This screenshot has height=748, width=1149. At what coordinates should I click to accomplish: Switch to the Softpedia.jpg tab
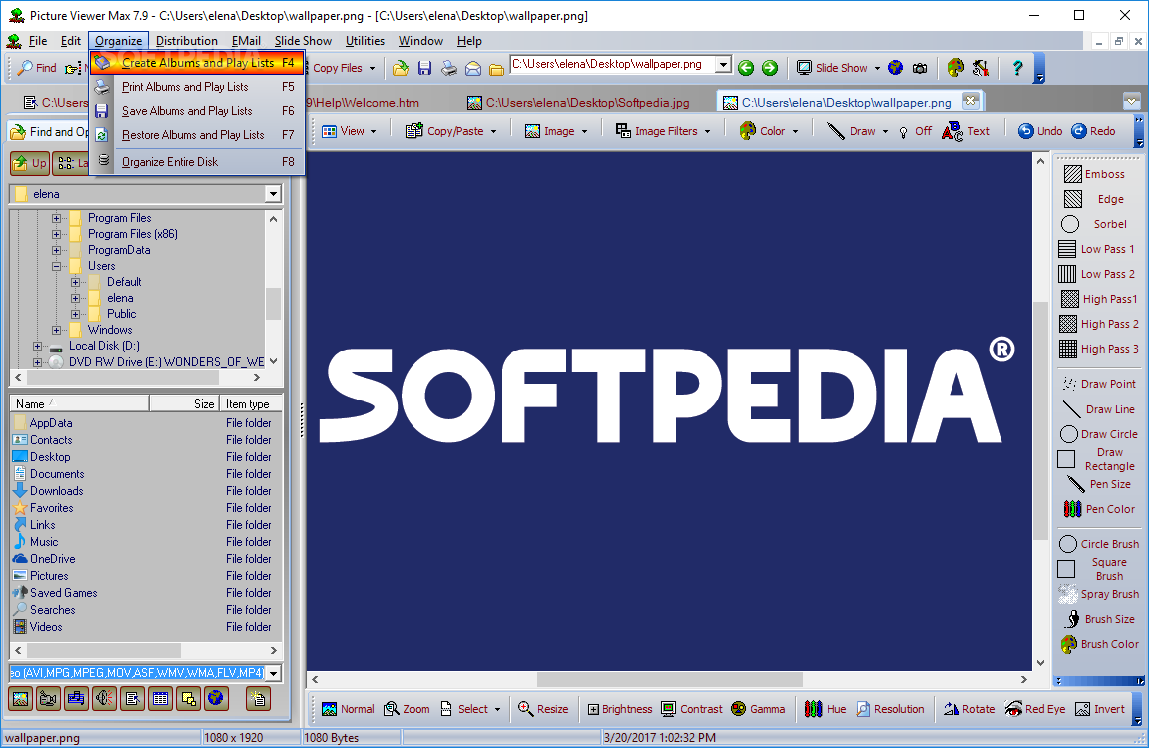pos(579,103)
